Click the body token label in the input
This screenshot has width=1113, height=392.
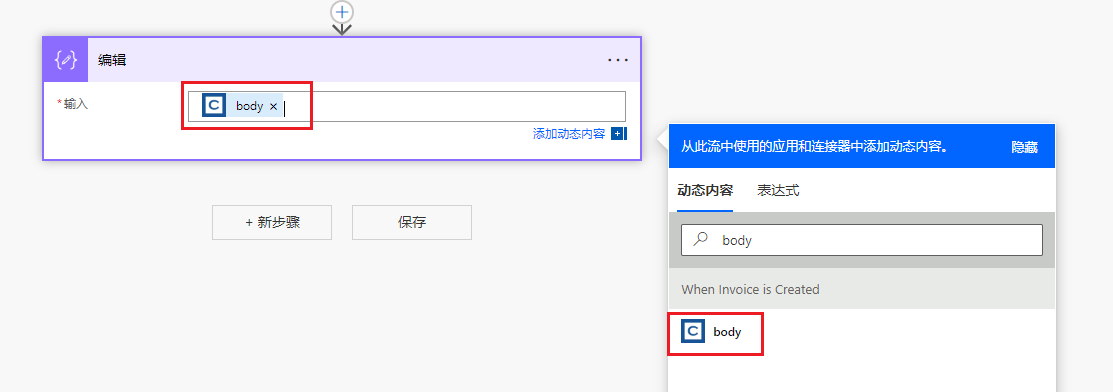250,106
